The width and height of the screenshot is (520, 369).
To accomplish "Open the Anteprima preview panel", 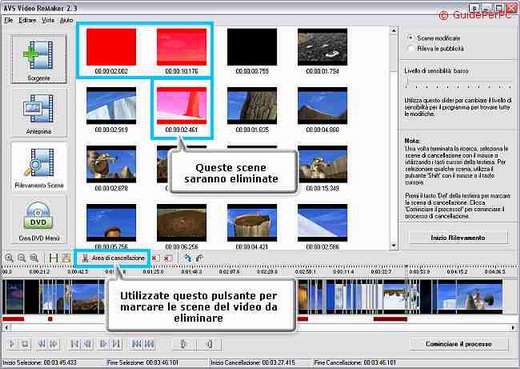I will pyautogui.click(x=39, y=112).
